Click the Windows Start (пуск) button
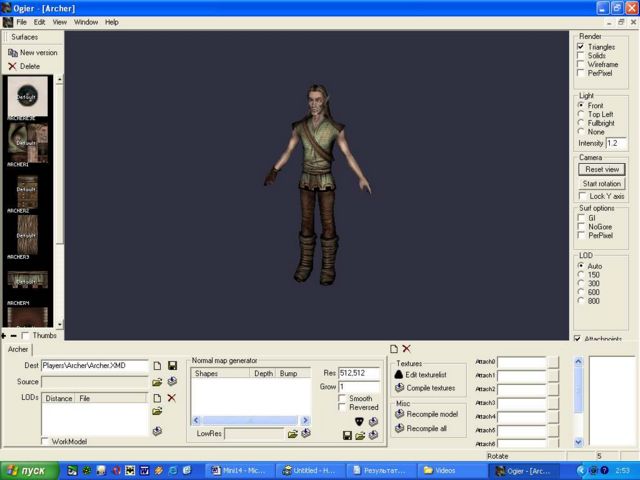Image resolution: width=640 pixels, height=480 pixels. [x=29, y=471]
